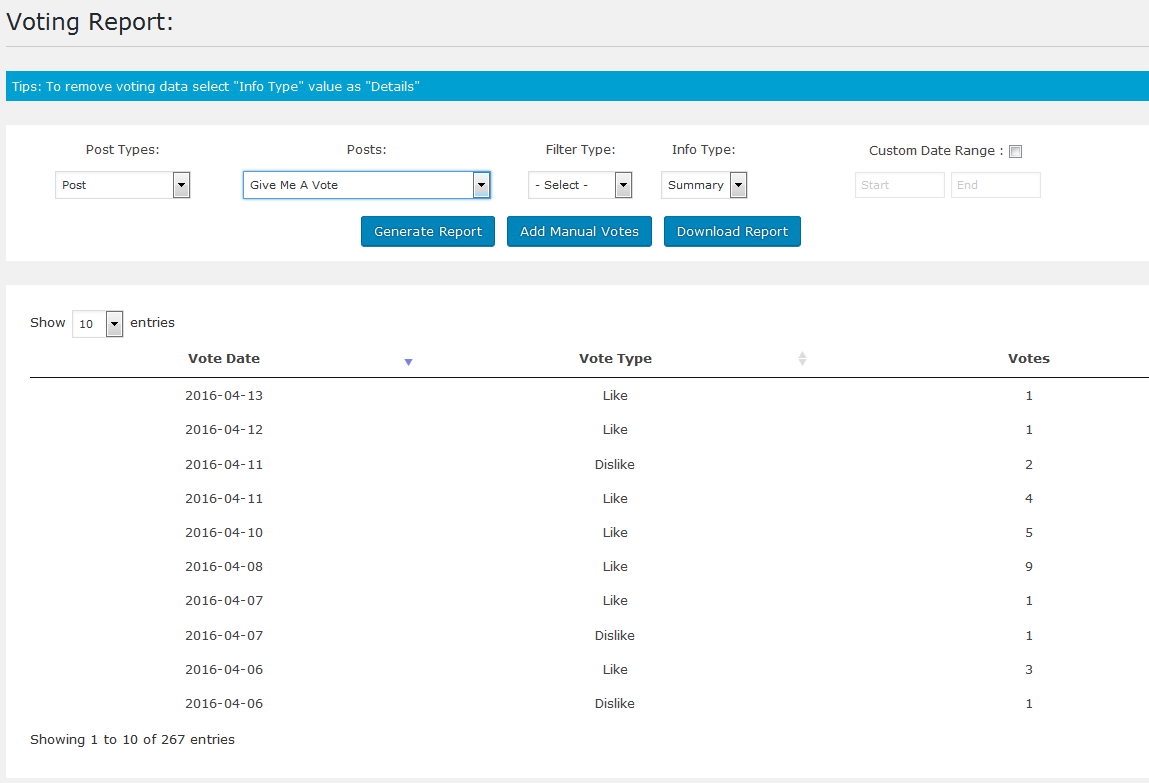The image size is (1149, 783).
Task: Click the Generate Report button
Action: click(427, 231)
